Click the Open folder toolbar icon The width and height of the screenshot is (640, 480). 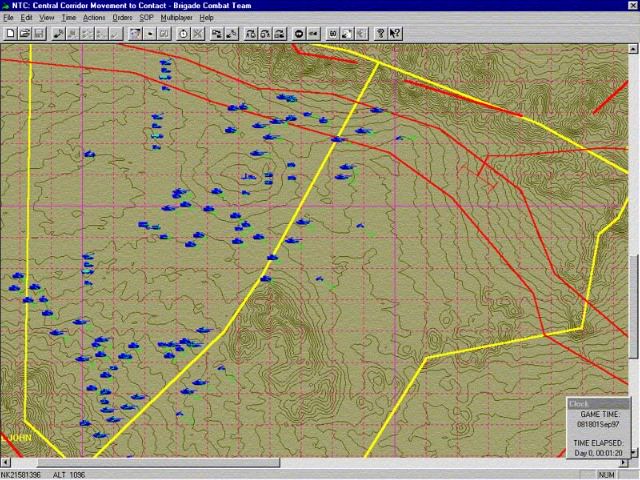click(x=24, y=33)
